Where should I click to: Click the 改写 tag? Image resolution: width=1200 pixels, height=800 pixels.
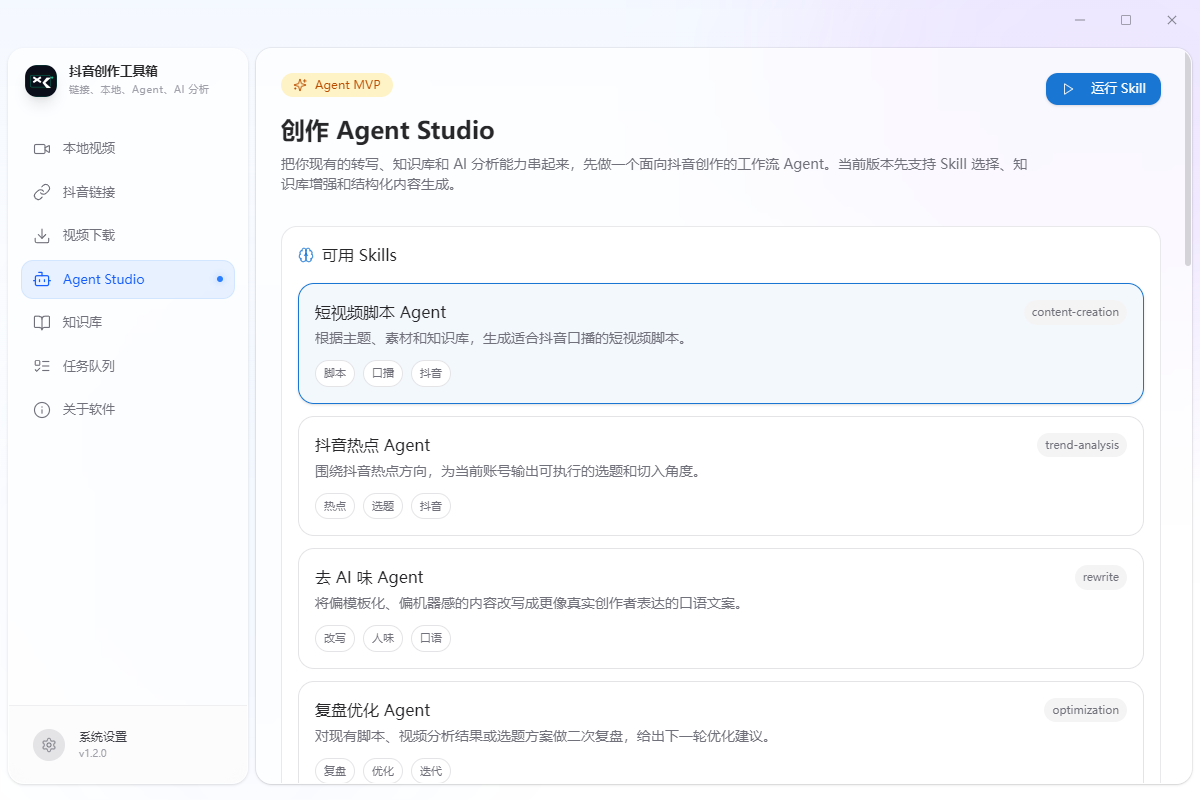[x=335, y=638]
